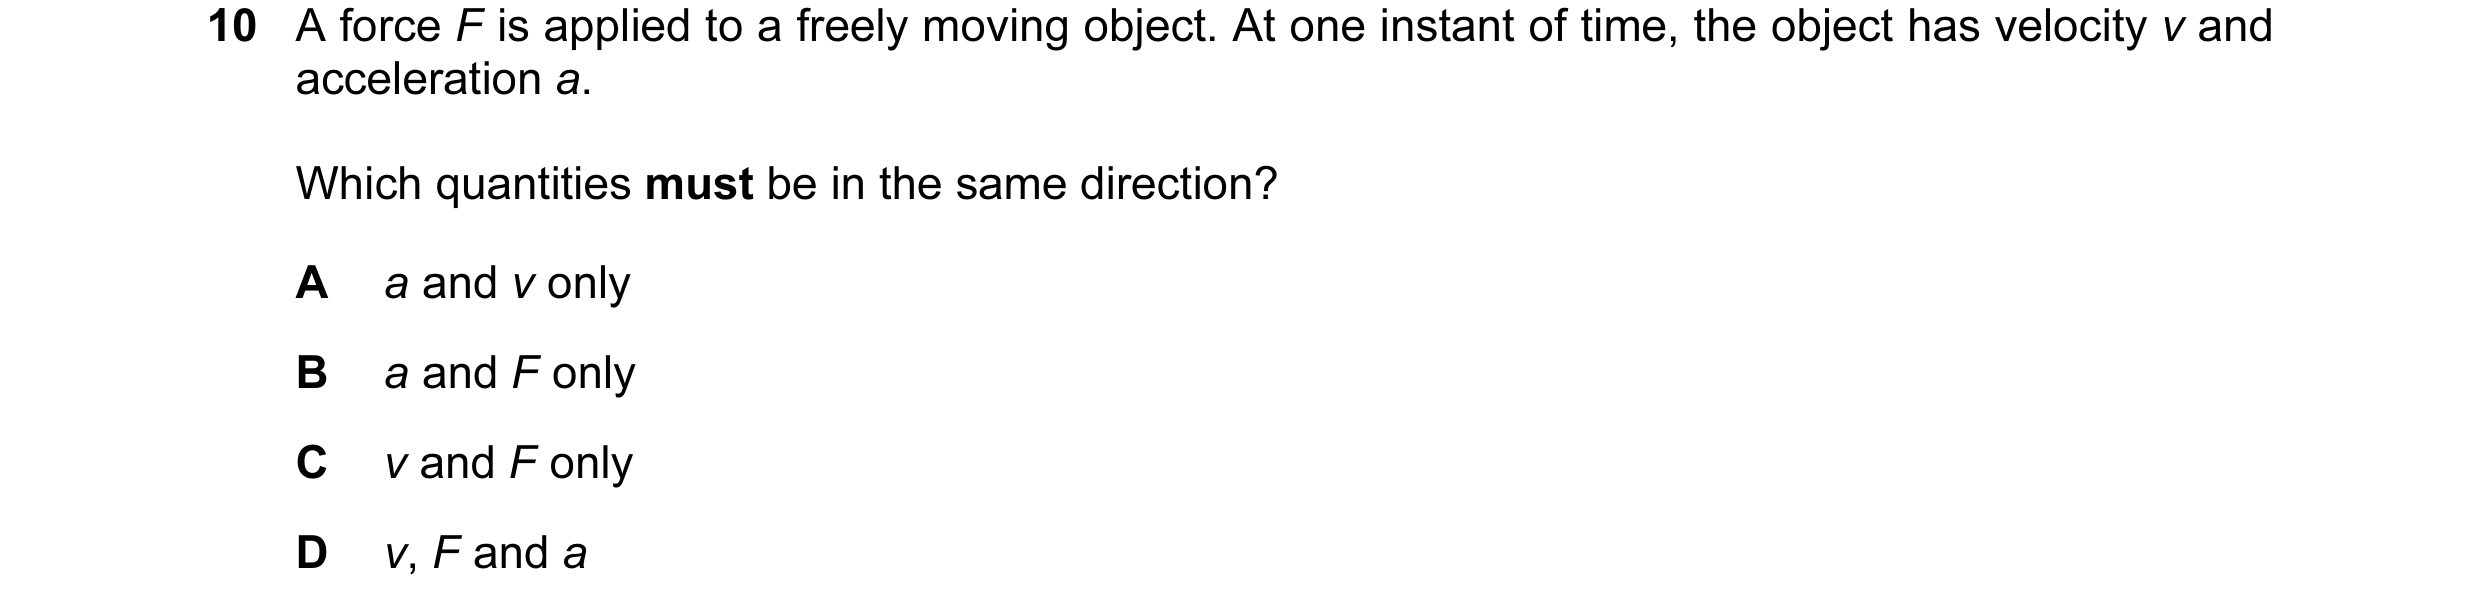Click the bold word 'must'
This screenshot has height=614, width=2480.
pyautogui.click(x=699, y=184)
